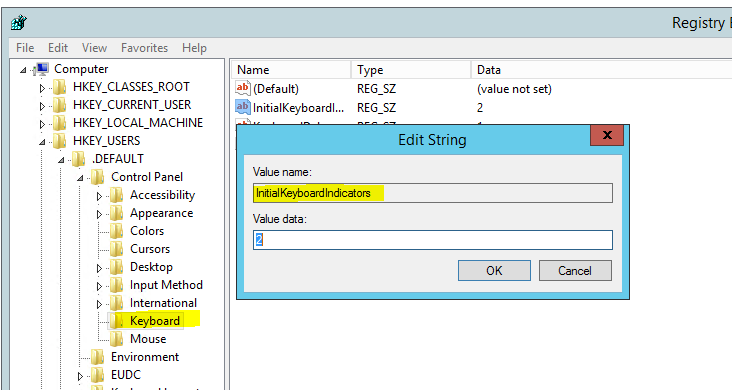Click the Name column header

291,70
